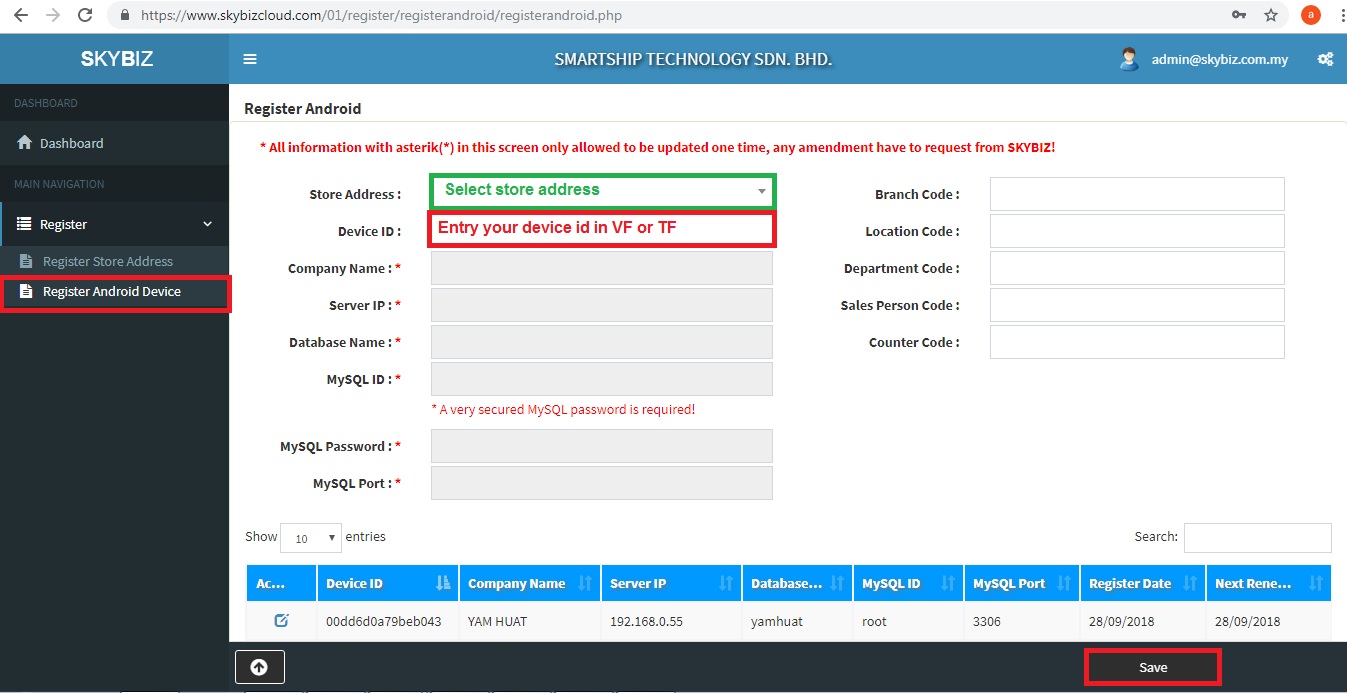Click the Branch Code input field
Image resolution: width=1347 pixels, height=693 pixels.
point(1136,194)
